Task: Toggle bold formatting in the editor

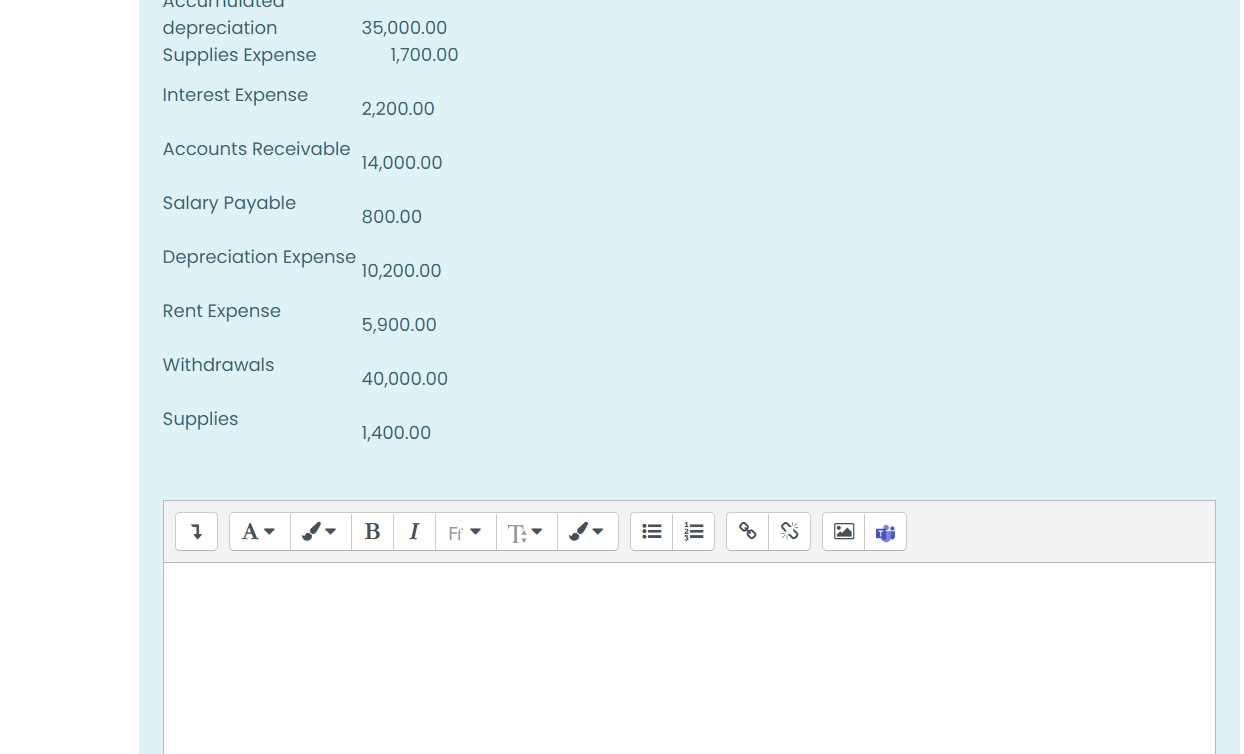Action: tap(372, 531)
